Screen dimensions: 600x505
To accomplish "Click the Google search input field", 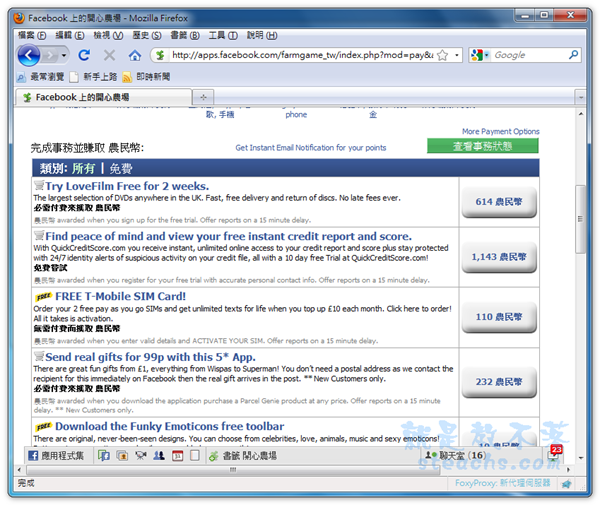I will coord(529,55).
